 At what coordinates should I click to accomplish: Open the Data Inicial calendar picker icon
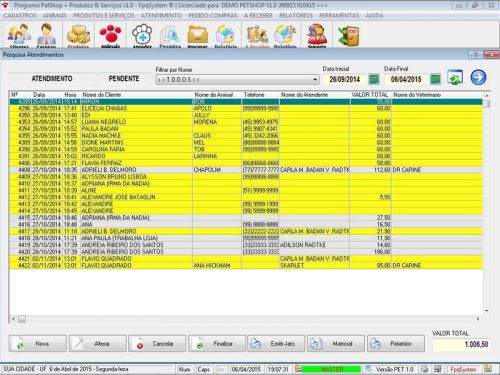[x=374, y=79]
